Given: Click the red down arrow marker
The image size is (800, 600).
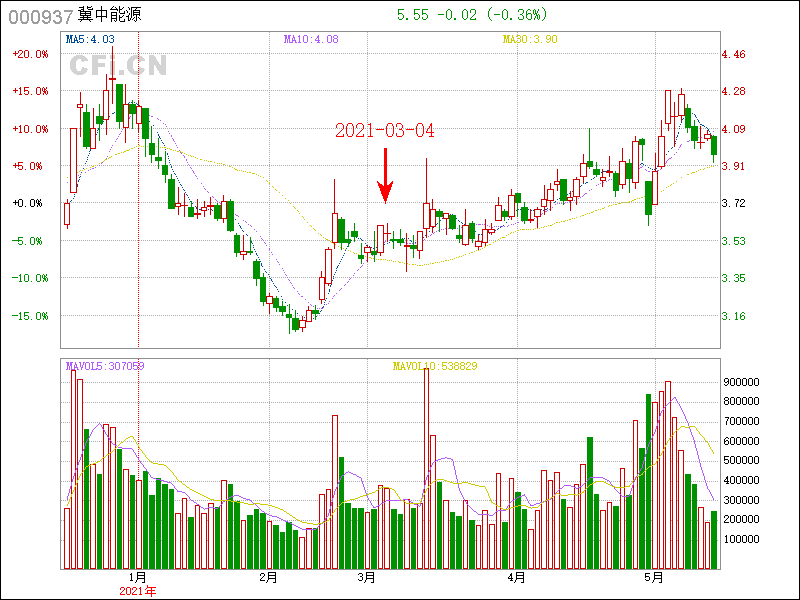Looking at the screenshot, I should (x=385, y=177).
